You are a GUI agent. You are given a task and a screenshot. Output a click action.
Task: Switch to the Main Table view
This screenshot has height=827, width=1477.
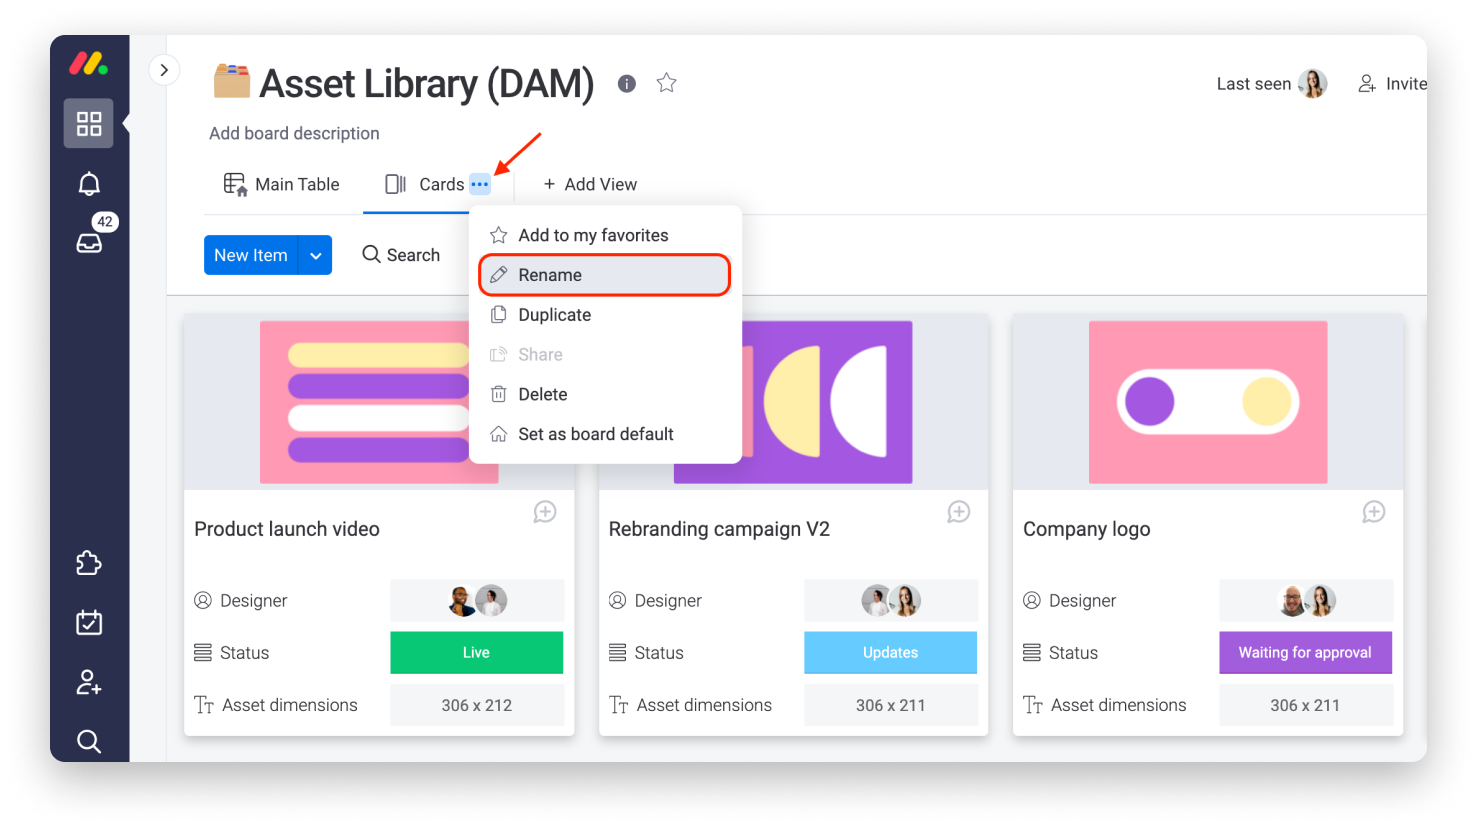281,184
